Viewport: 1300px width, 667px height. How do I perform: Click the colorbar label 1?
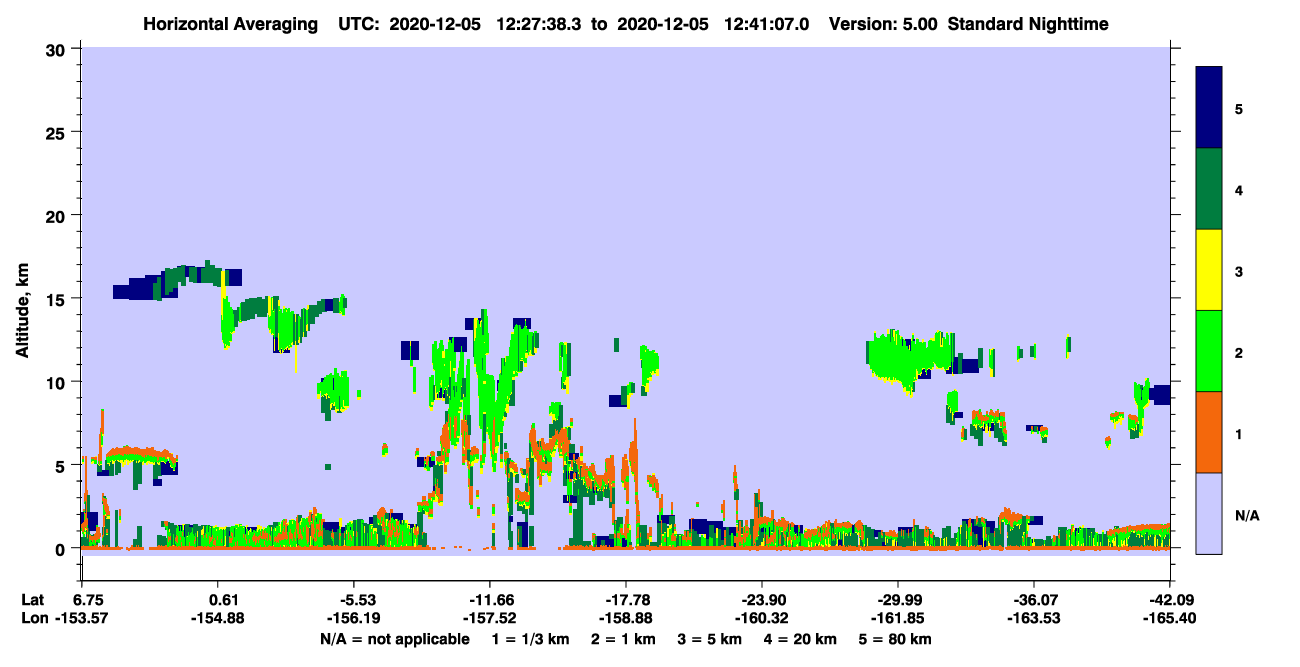coord(1239,433)
